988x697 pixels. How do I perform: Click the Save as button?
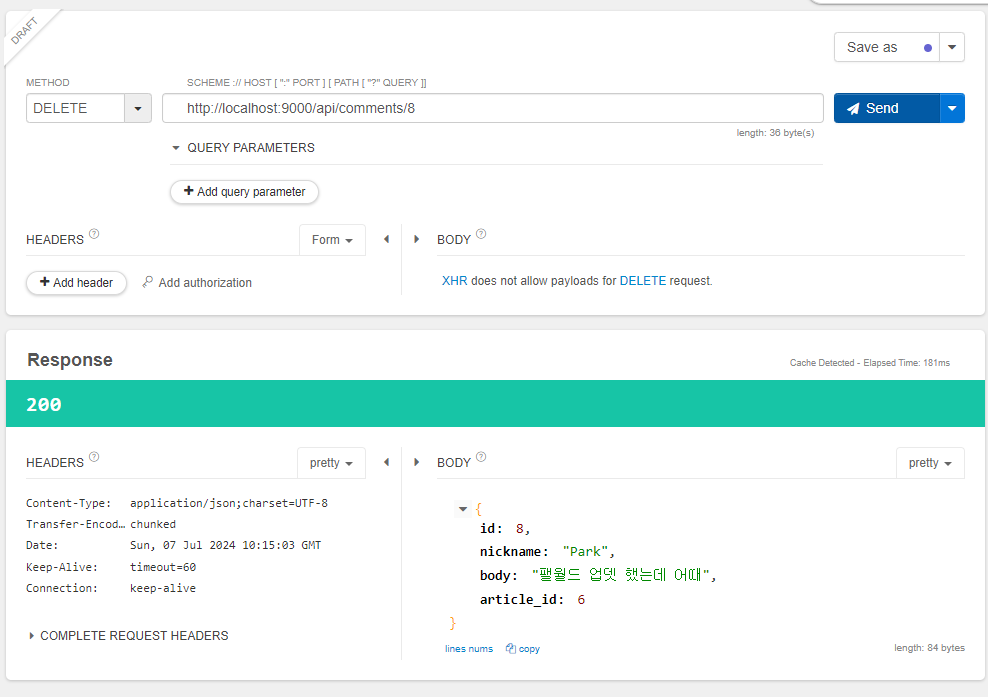tap(887, 47)
